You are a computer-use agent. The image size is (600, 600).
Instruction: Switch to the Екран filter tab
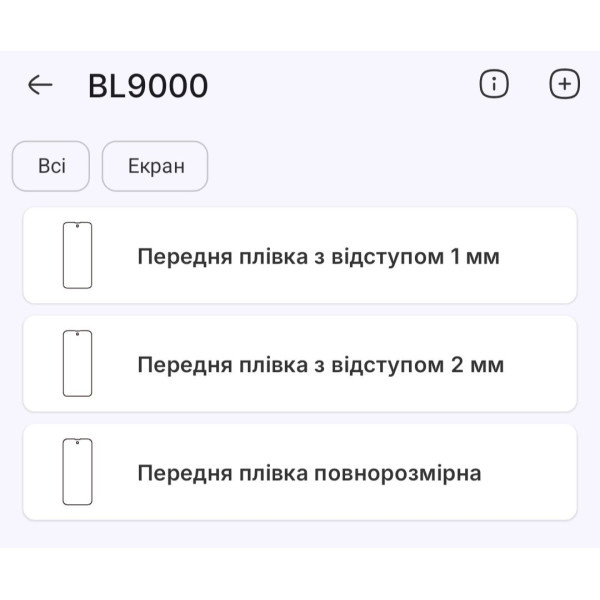(155, 166)
